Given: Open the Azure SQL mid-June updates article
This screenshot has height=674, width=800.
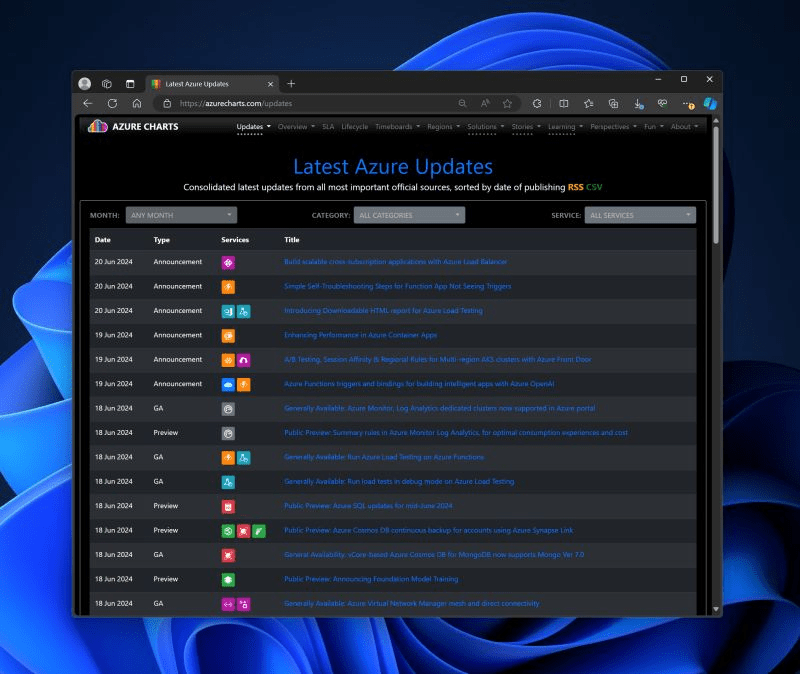Looking at the screenshot, I should pos(368,506).
